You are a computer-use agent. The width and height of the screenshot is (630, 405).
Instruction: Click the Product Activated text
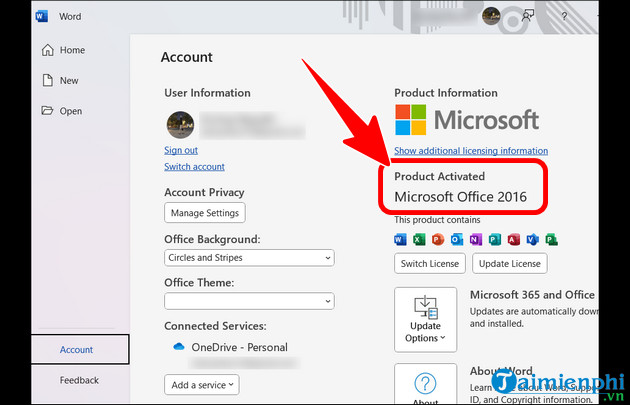[440, 176]
